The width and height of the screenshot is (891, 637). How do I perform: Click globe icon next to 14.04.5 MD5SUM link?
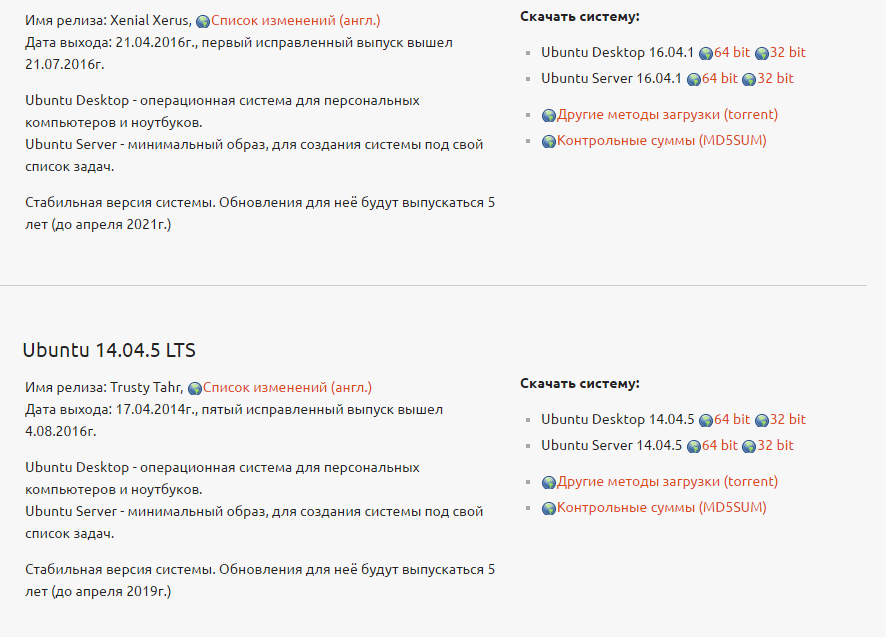click(x=548, y=508)
